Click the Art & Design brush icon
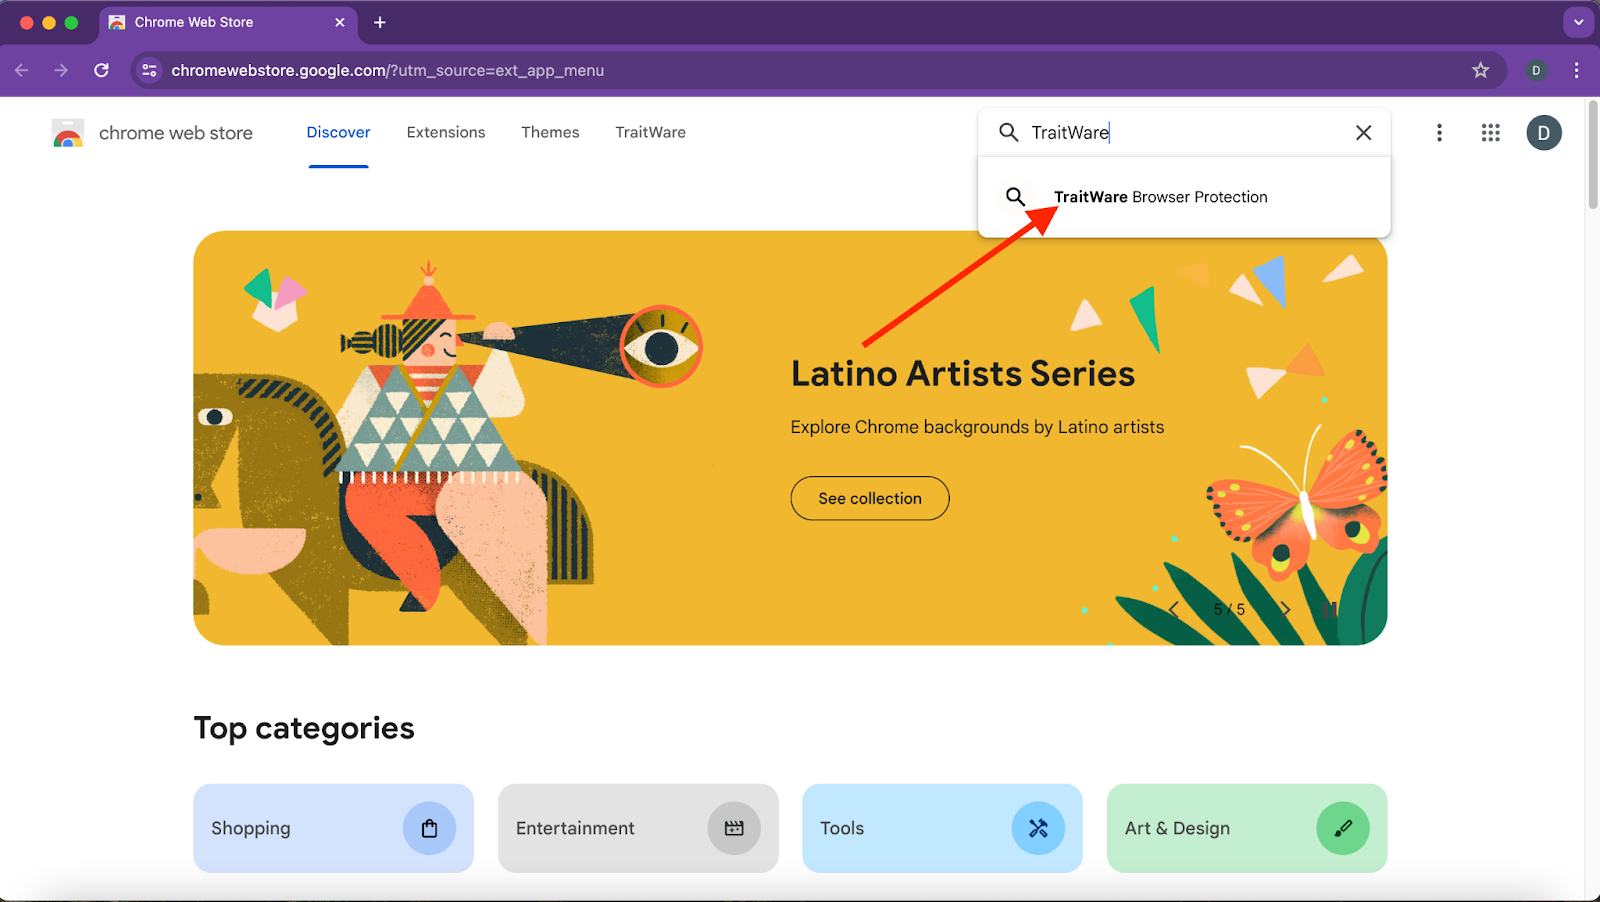Viewport: 1600px width, 902px height. coord(1343,828)
